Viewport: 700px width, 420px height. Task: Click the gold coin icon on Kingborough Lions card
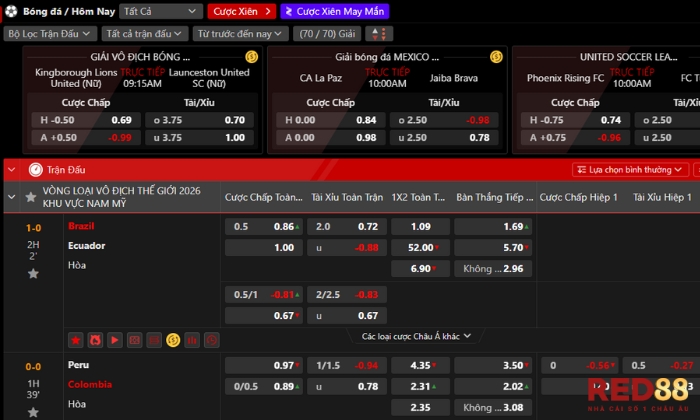tap(251, 57)
